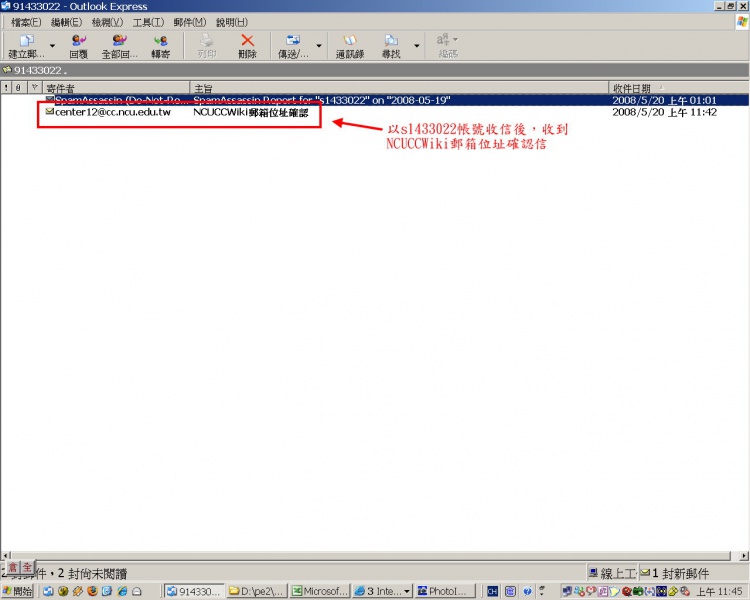The image size is (750, 600).
Task: Open the 工具(T) menu
Action: pos(148,22)
